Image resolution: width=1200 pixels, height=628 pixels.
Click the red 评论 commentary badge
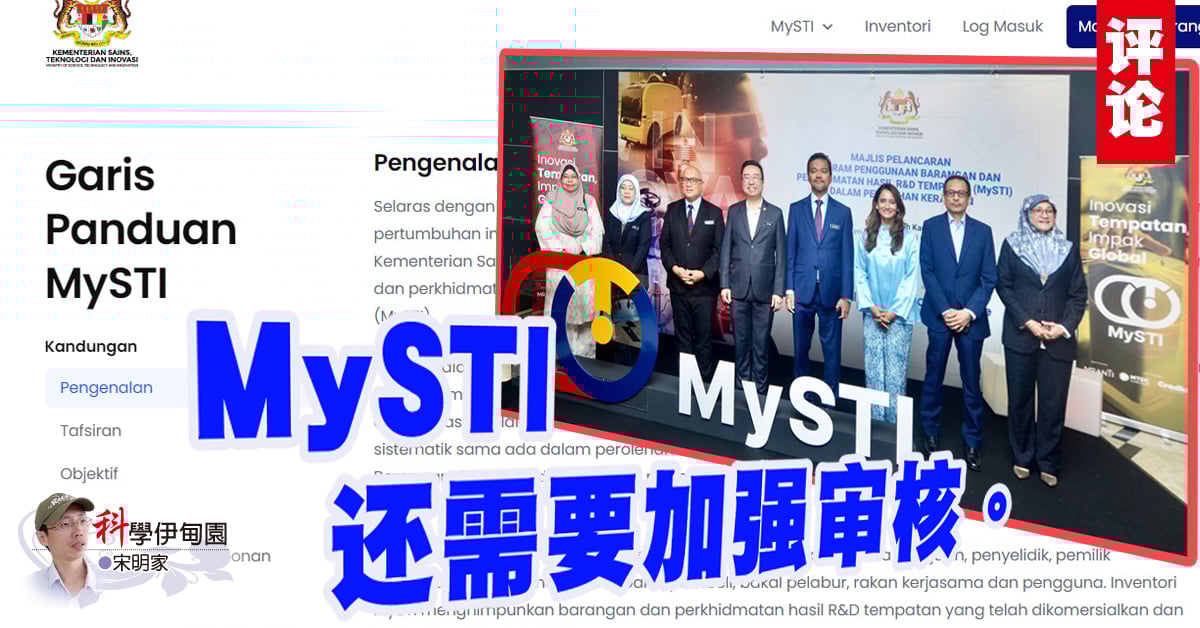pos(1135,75)
